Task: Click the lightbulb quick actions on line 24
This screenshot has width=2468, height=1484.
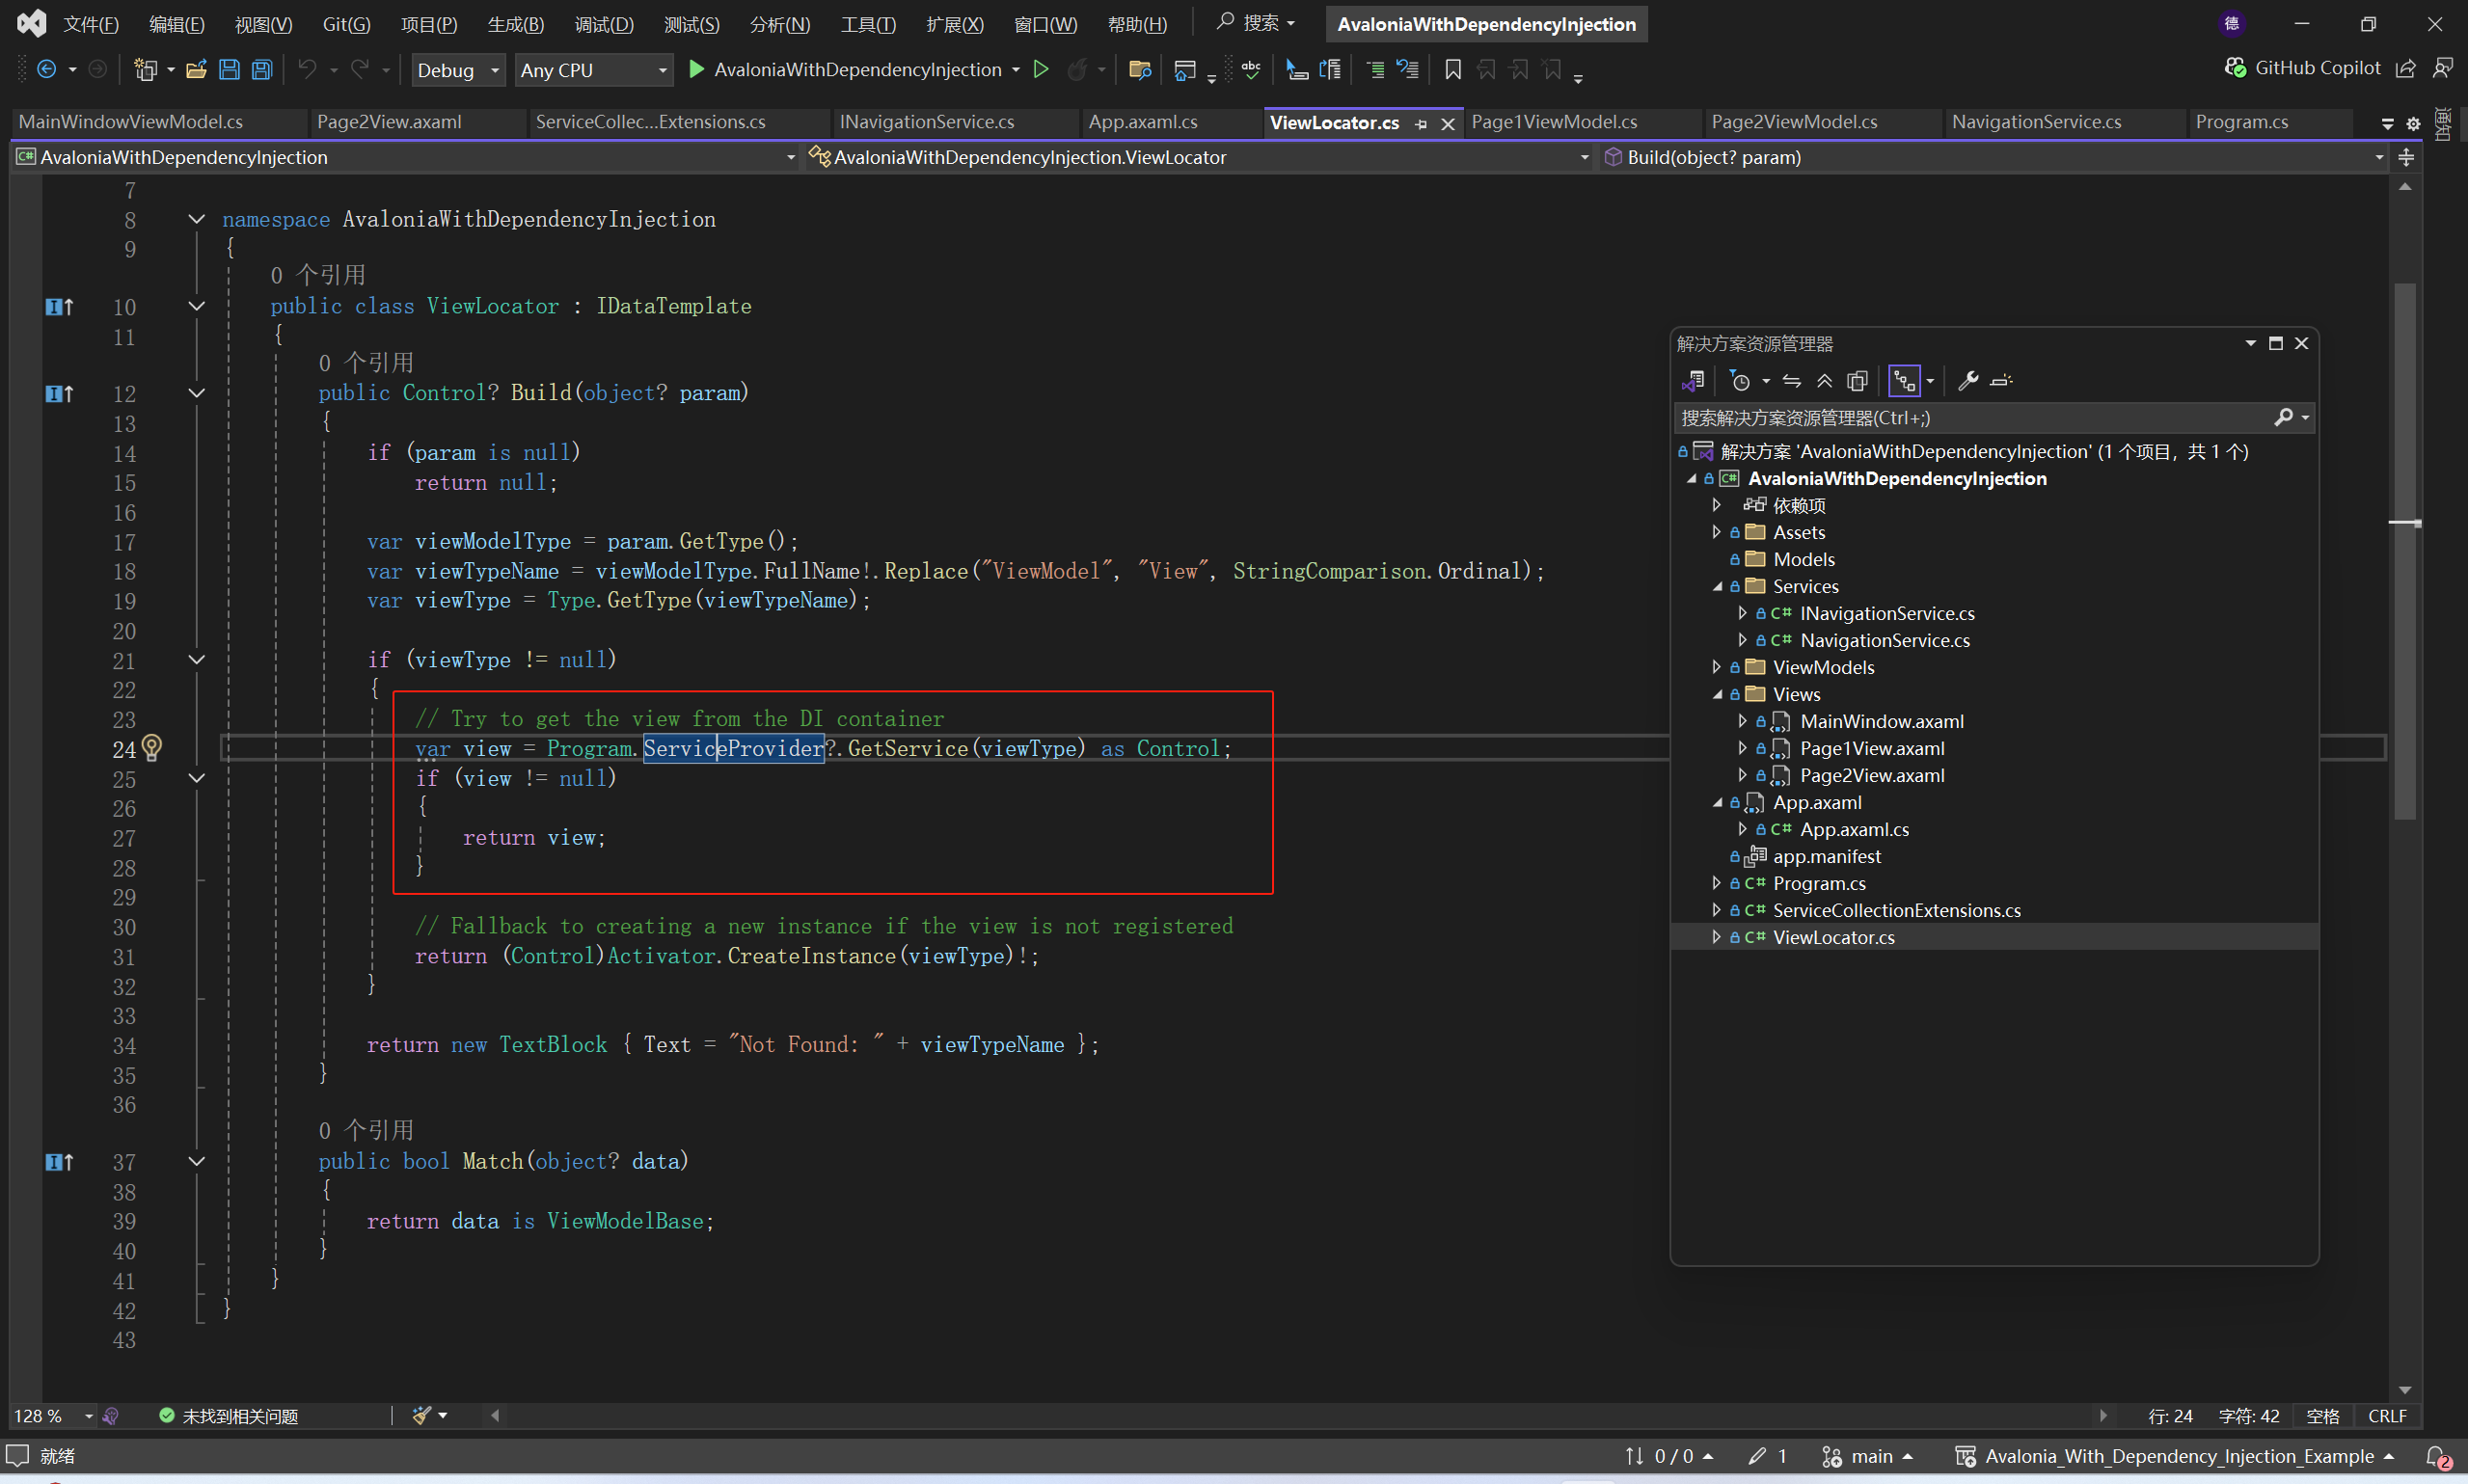Action: (x=152, y=747)
